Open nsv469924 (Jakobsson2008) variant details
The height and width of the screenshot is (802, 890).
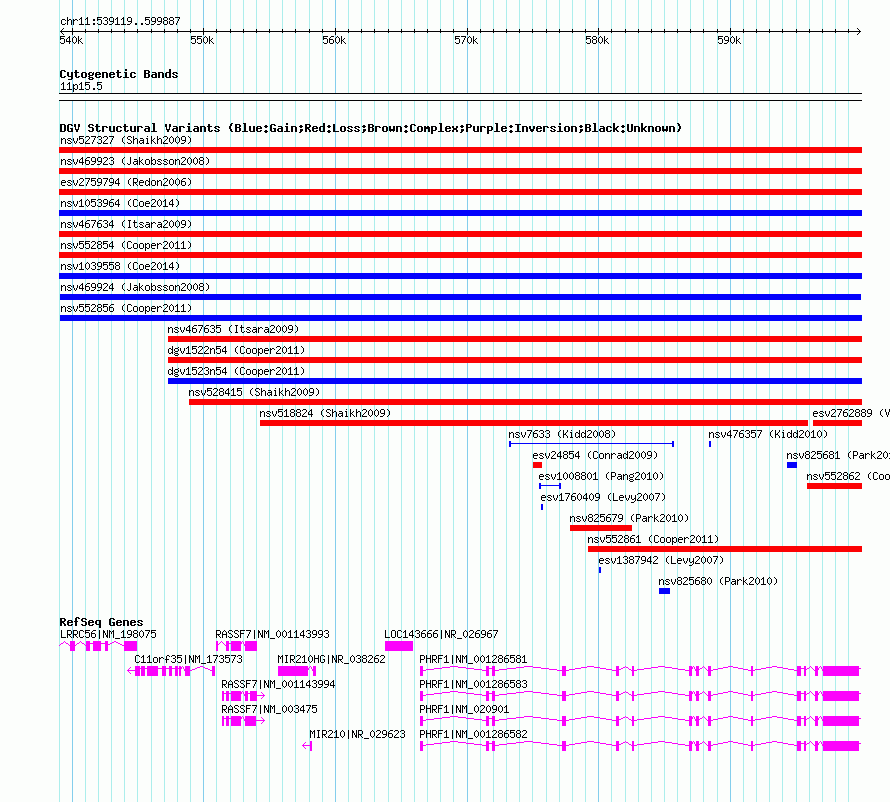click(135, 287)
